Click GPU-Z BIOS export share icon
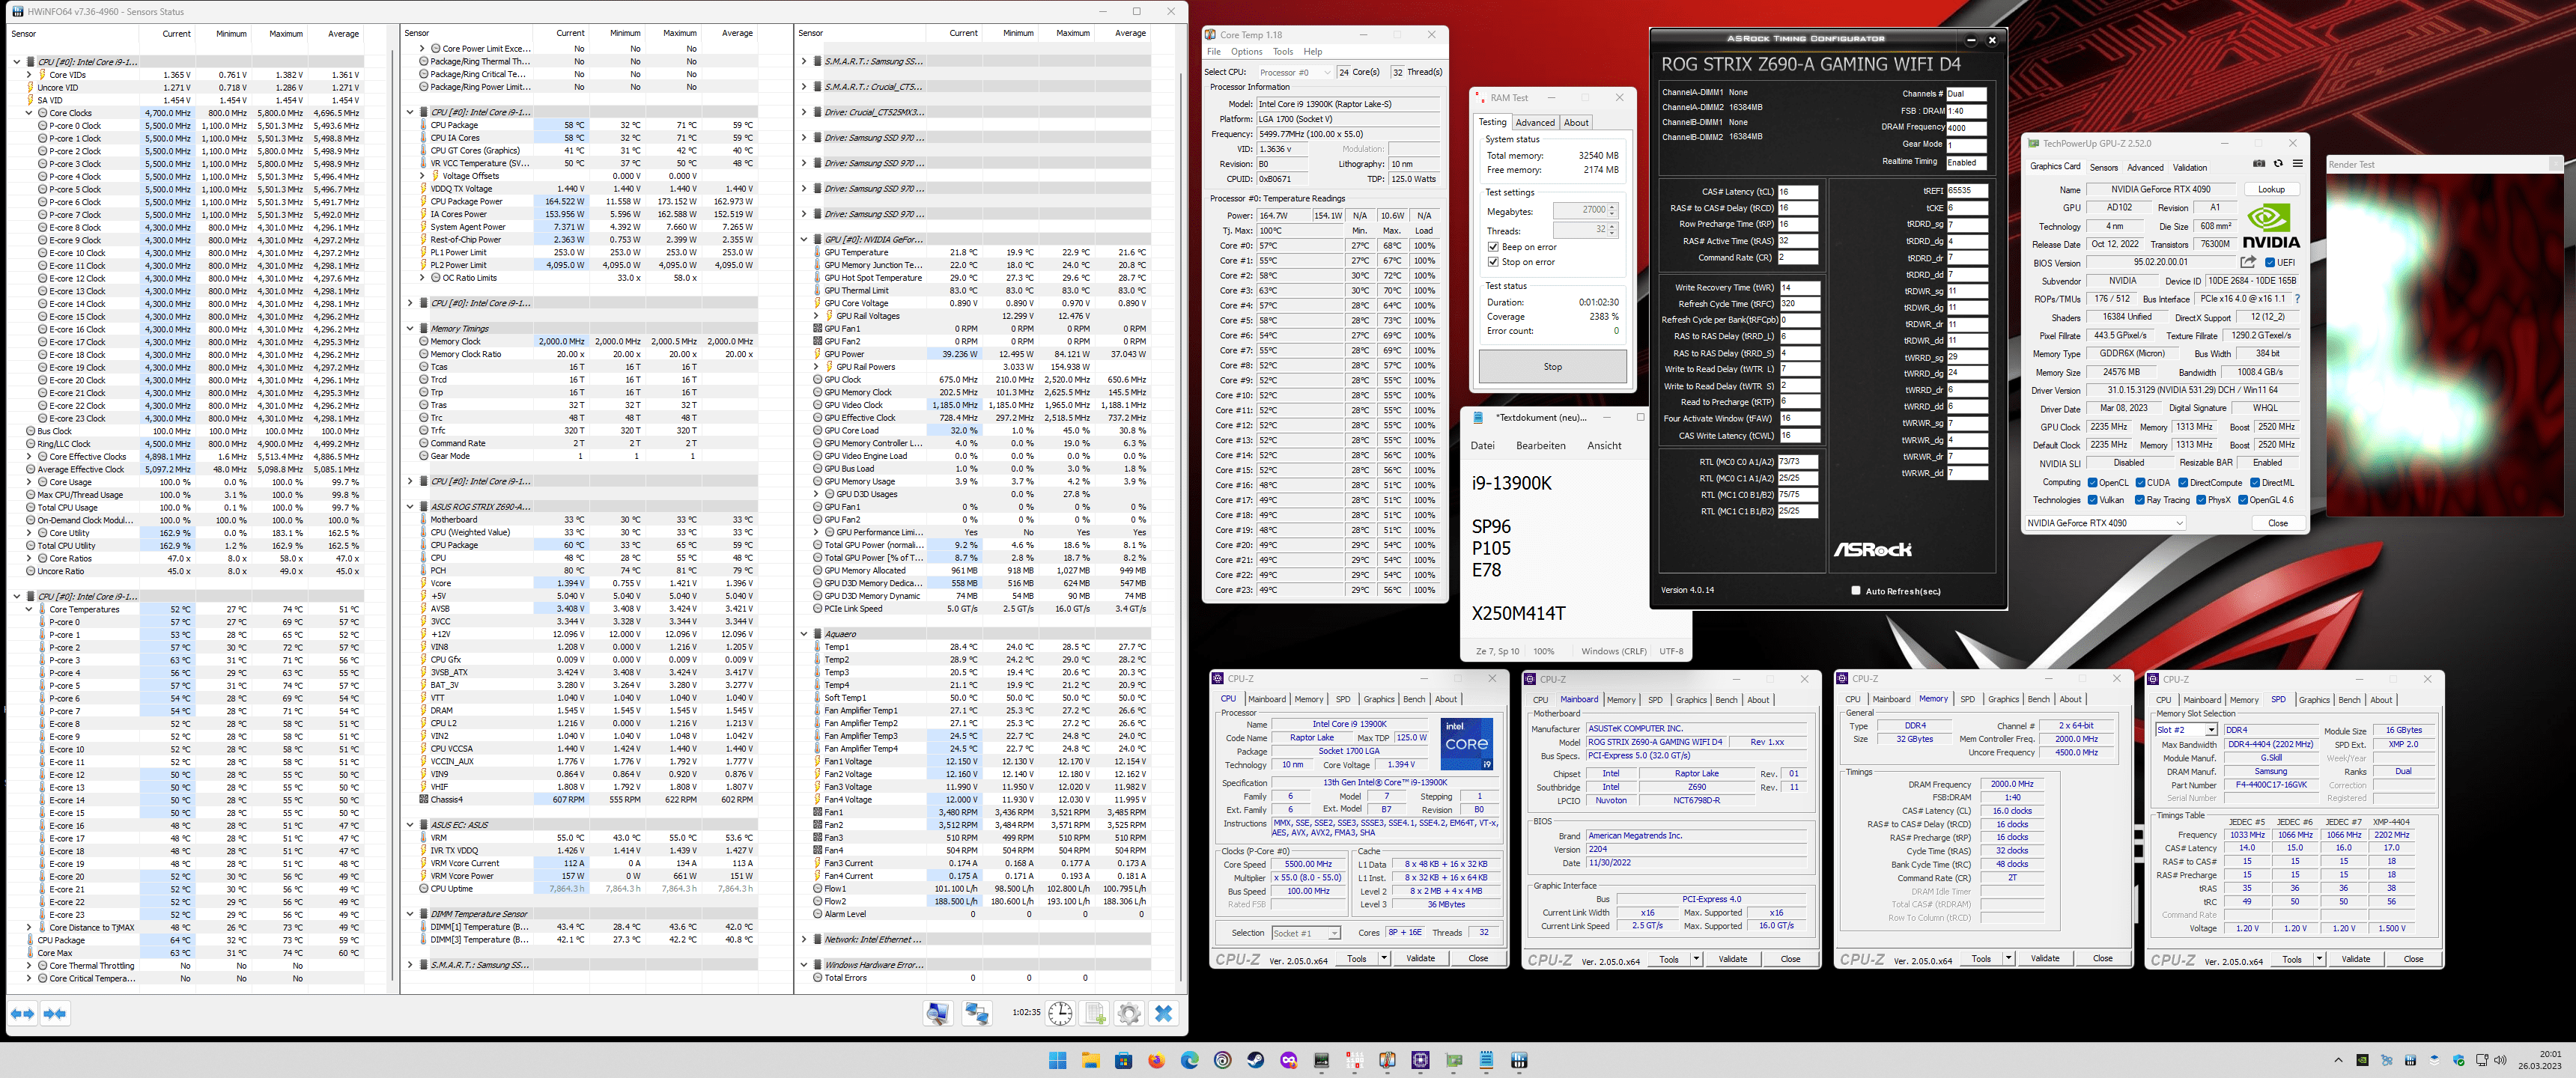2576x1078 pixels. (x=2247, y=262)
